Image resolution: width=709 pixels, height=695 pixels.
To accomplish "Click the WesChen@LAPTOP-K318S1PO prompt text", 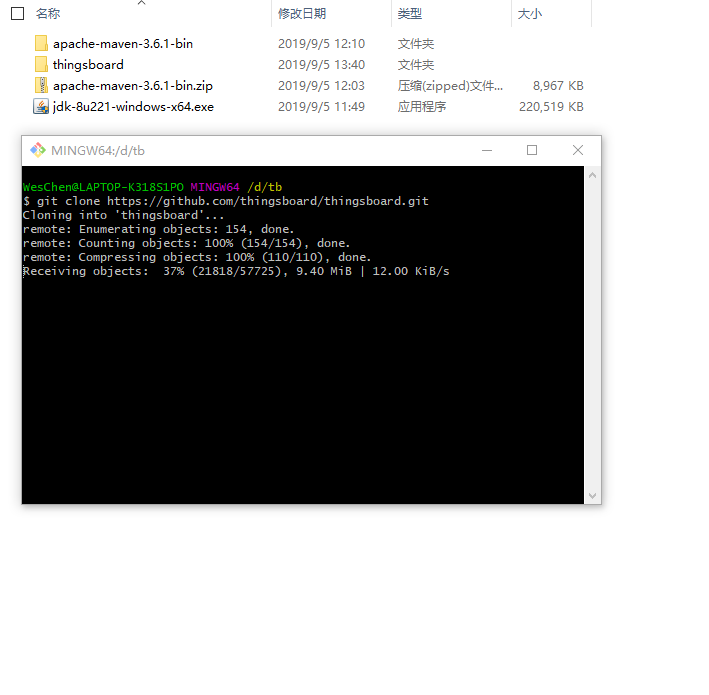I will [x=104, y=187].
